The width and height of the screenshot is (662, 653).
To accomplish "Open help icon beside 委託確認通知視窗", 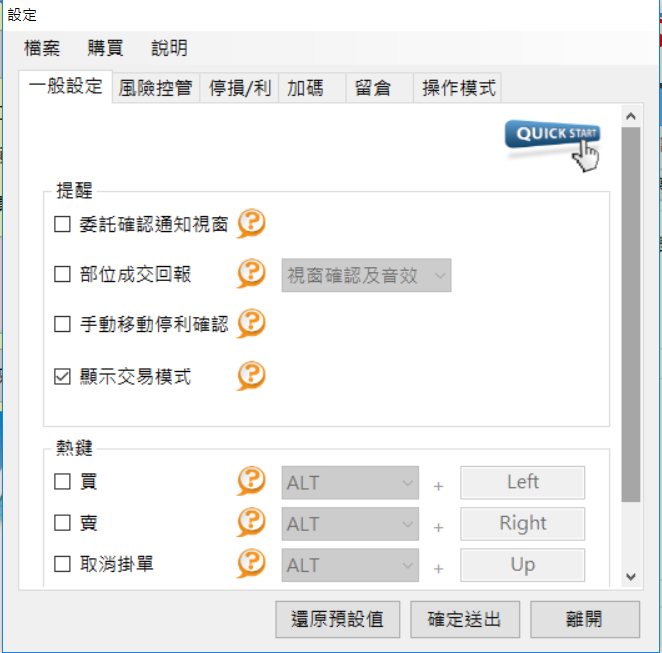I will pyautogui.click(x=251, y=224).
